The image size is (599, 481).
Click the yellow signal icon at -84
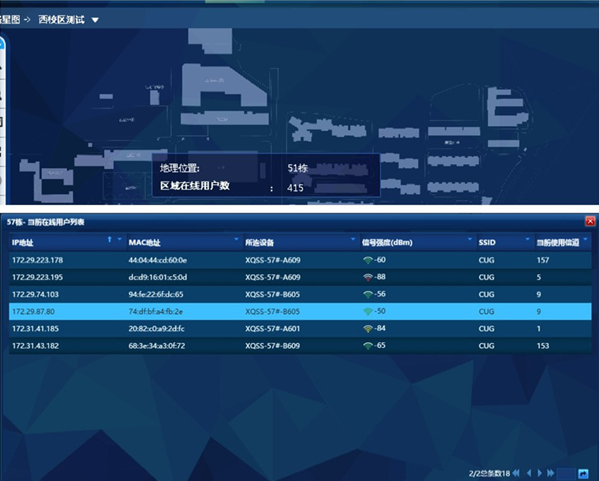[x=367, y=329]
